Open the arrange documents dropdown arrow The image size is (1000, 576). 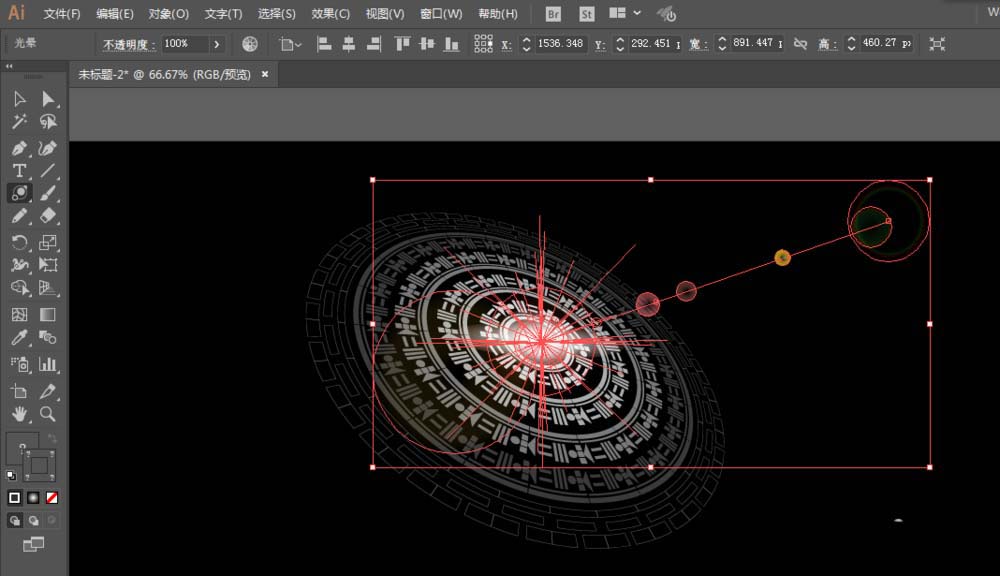pos(637,13)
